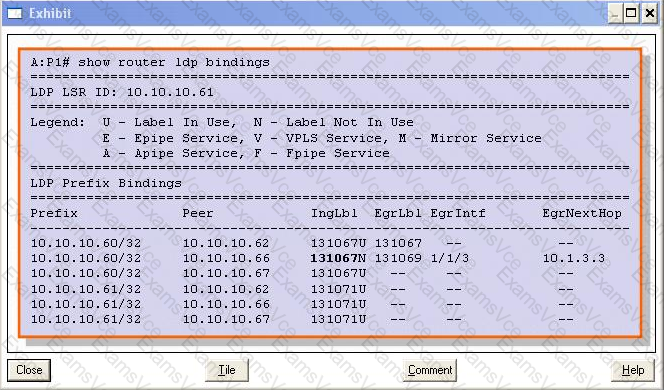Click peer 10.10.10.67 in last row

(x=226, y=319)
